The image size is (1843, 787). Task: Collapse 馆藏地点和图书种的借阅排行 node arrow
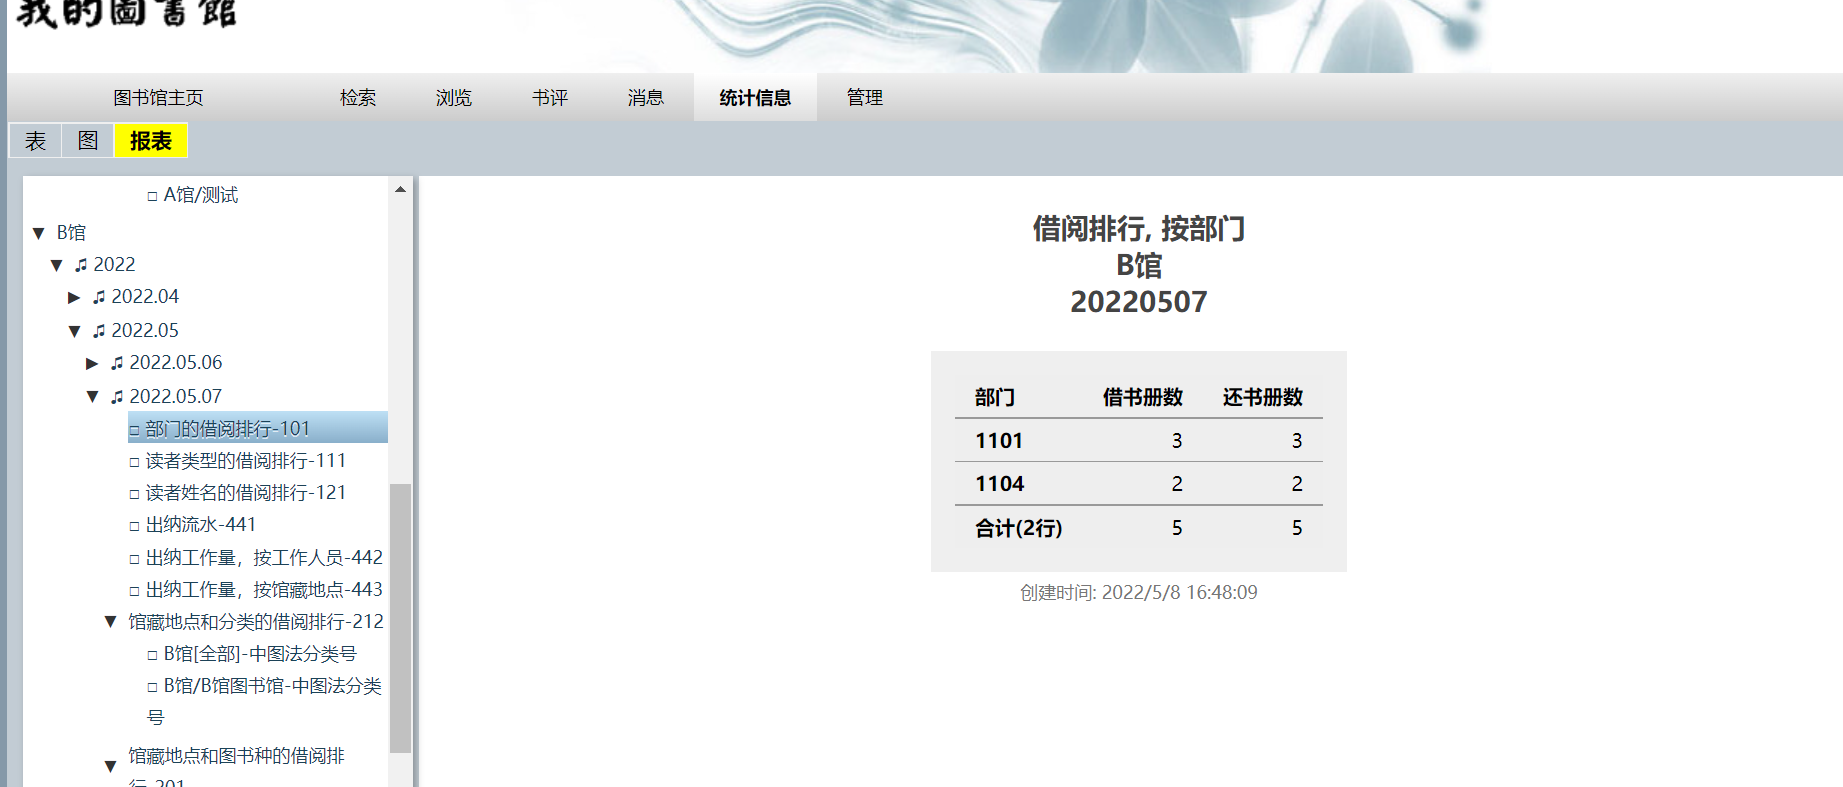point(110,767)
